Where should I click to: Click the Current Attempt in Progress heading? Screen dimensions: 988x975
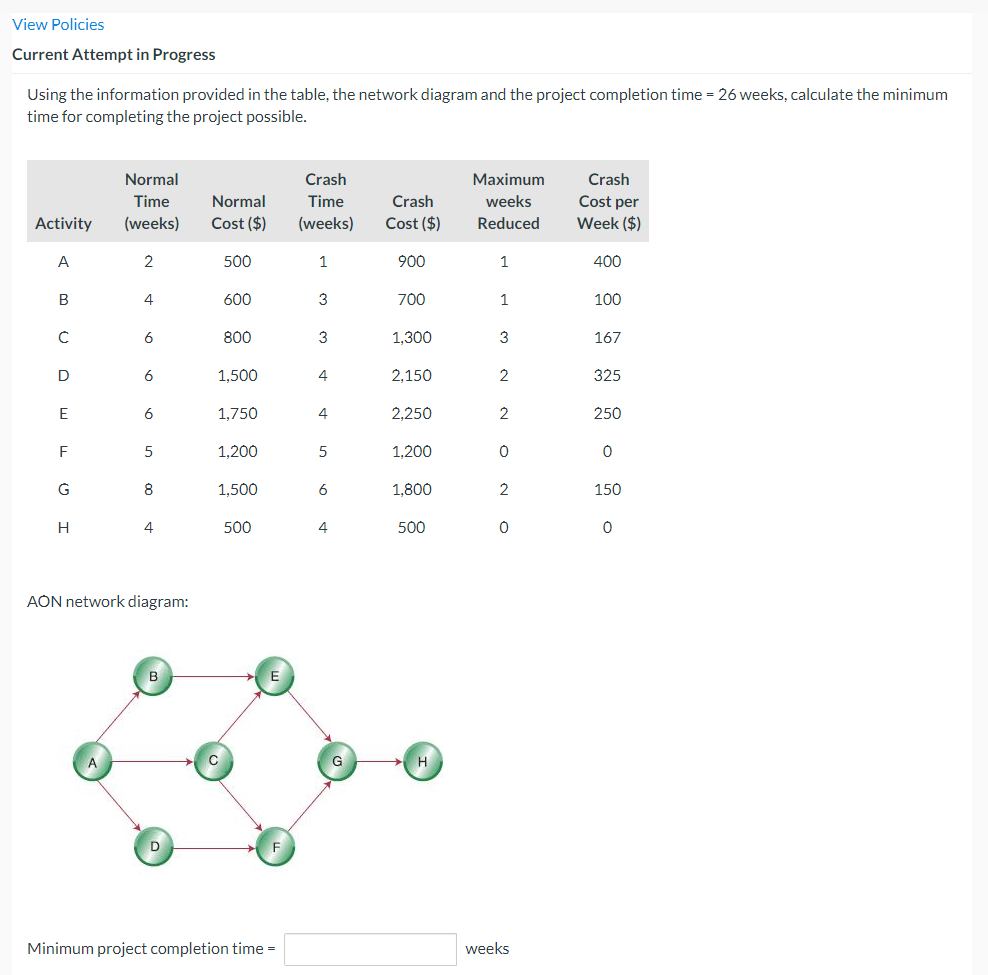coord(112,54)
